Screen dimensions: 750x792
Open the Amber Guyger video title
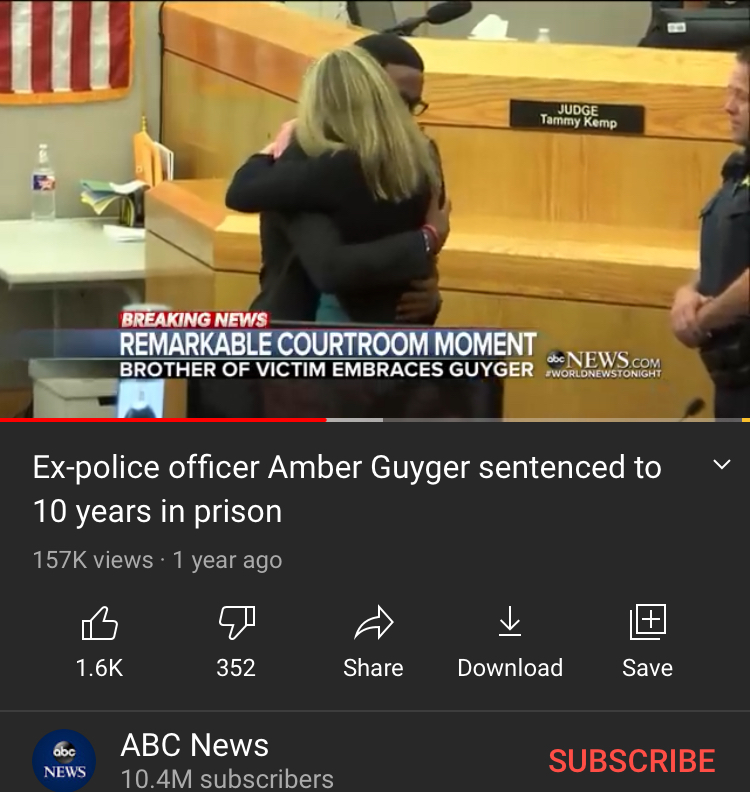click(x=347, y=489)
